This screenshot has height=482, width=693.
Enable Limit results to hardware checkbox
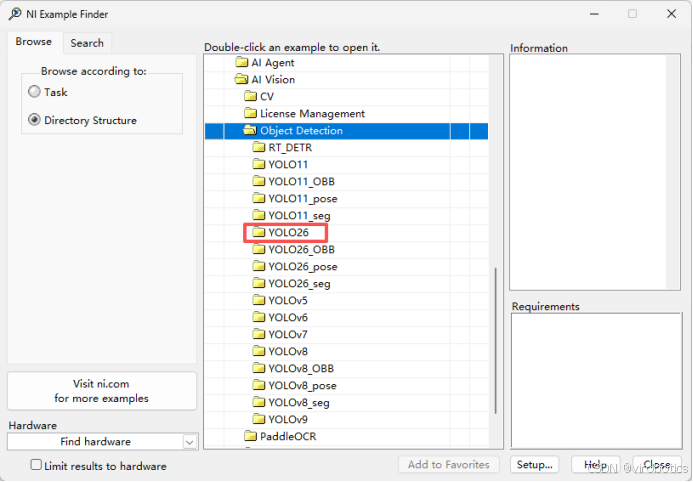click(36, 465)
